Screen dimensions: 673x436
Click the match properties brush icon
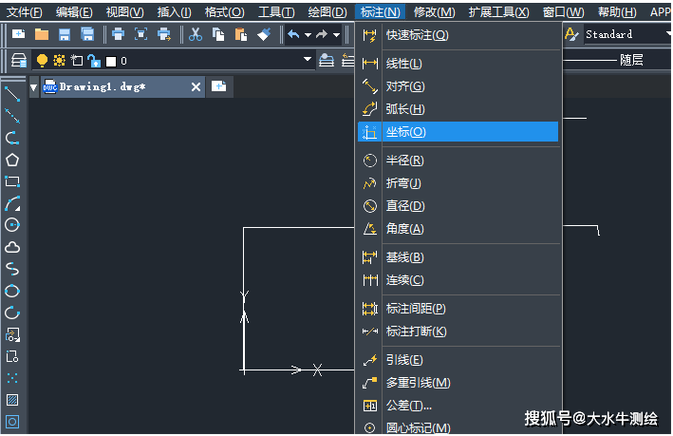(264, 34)
